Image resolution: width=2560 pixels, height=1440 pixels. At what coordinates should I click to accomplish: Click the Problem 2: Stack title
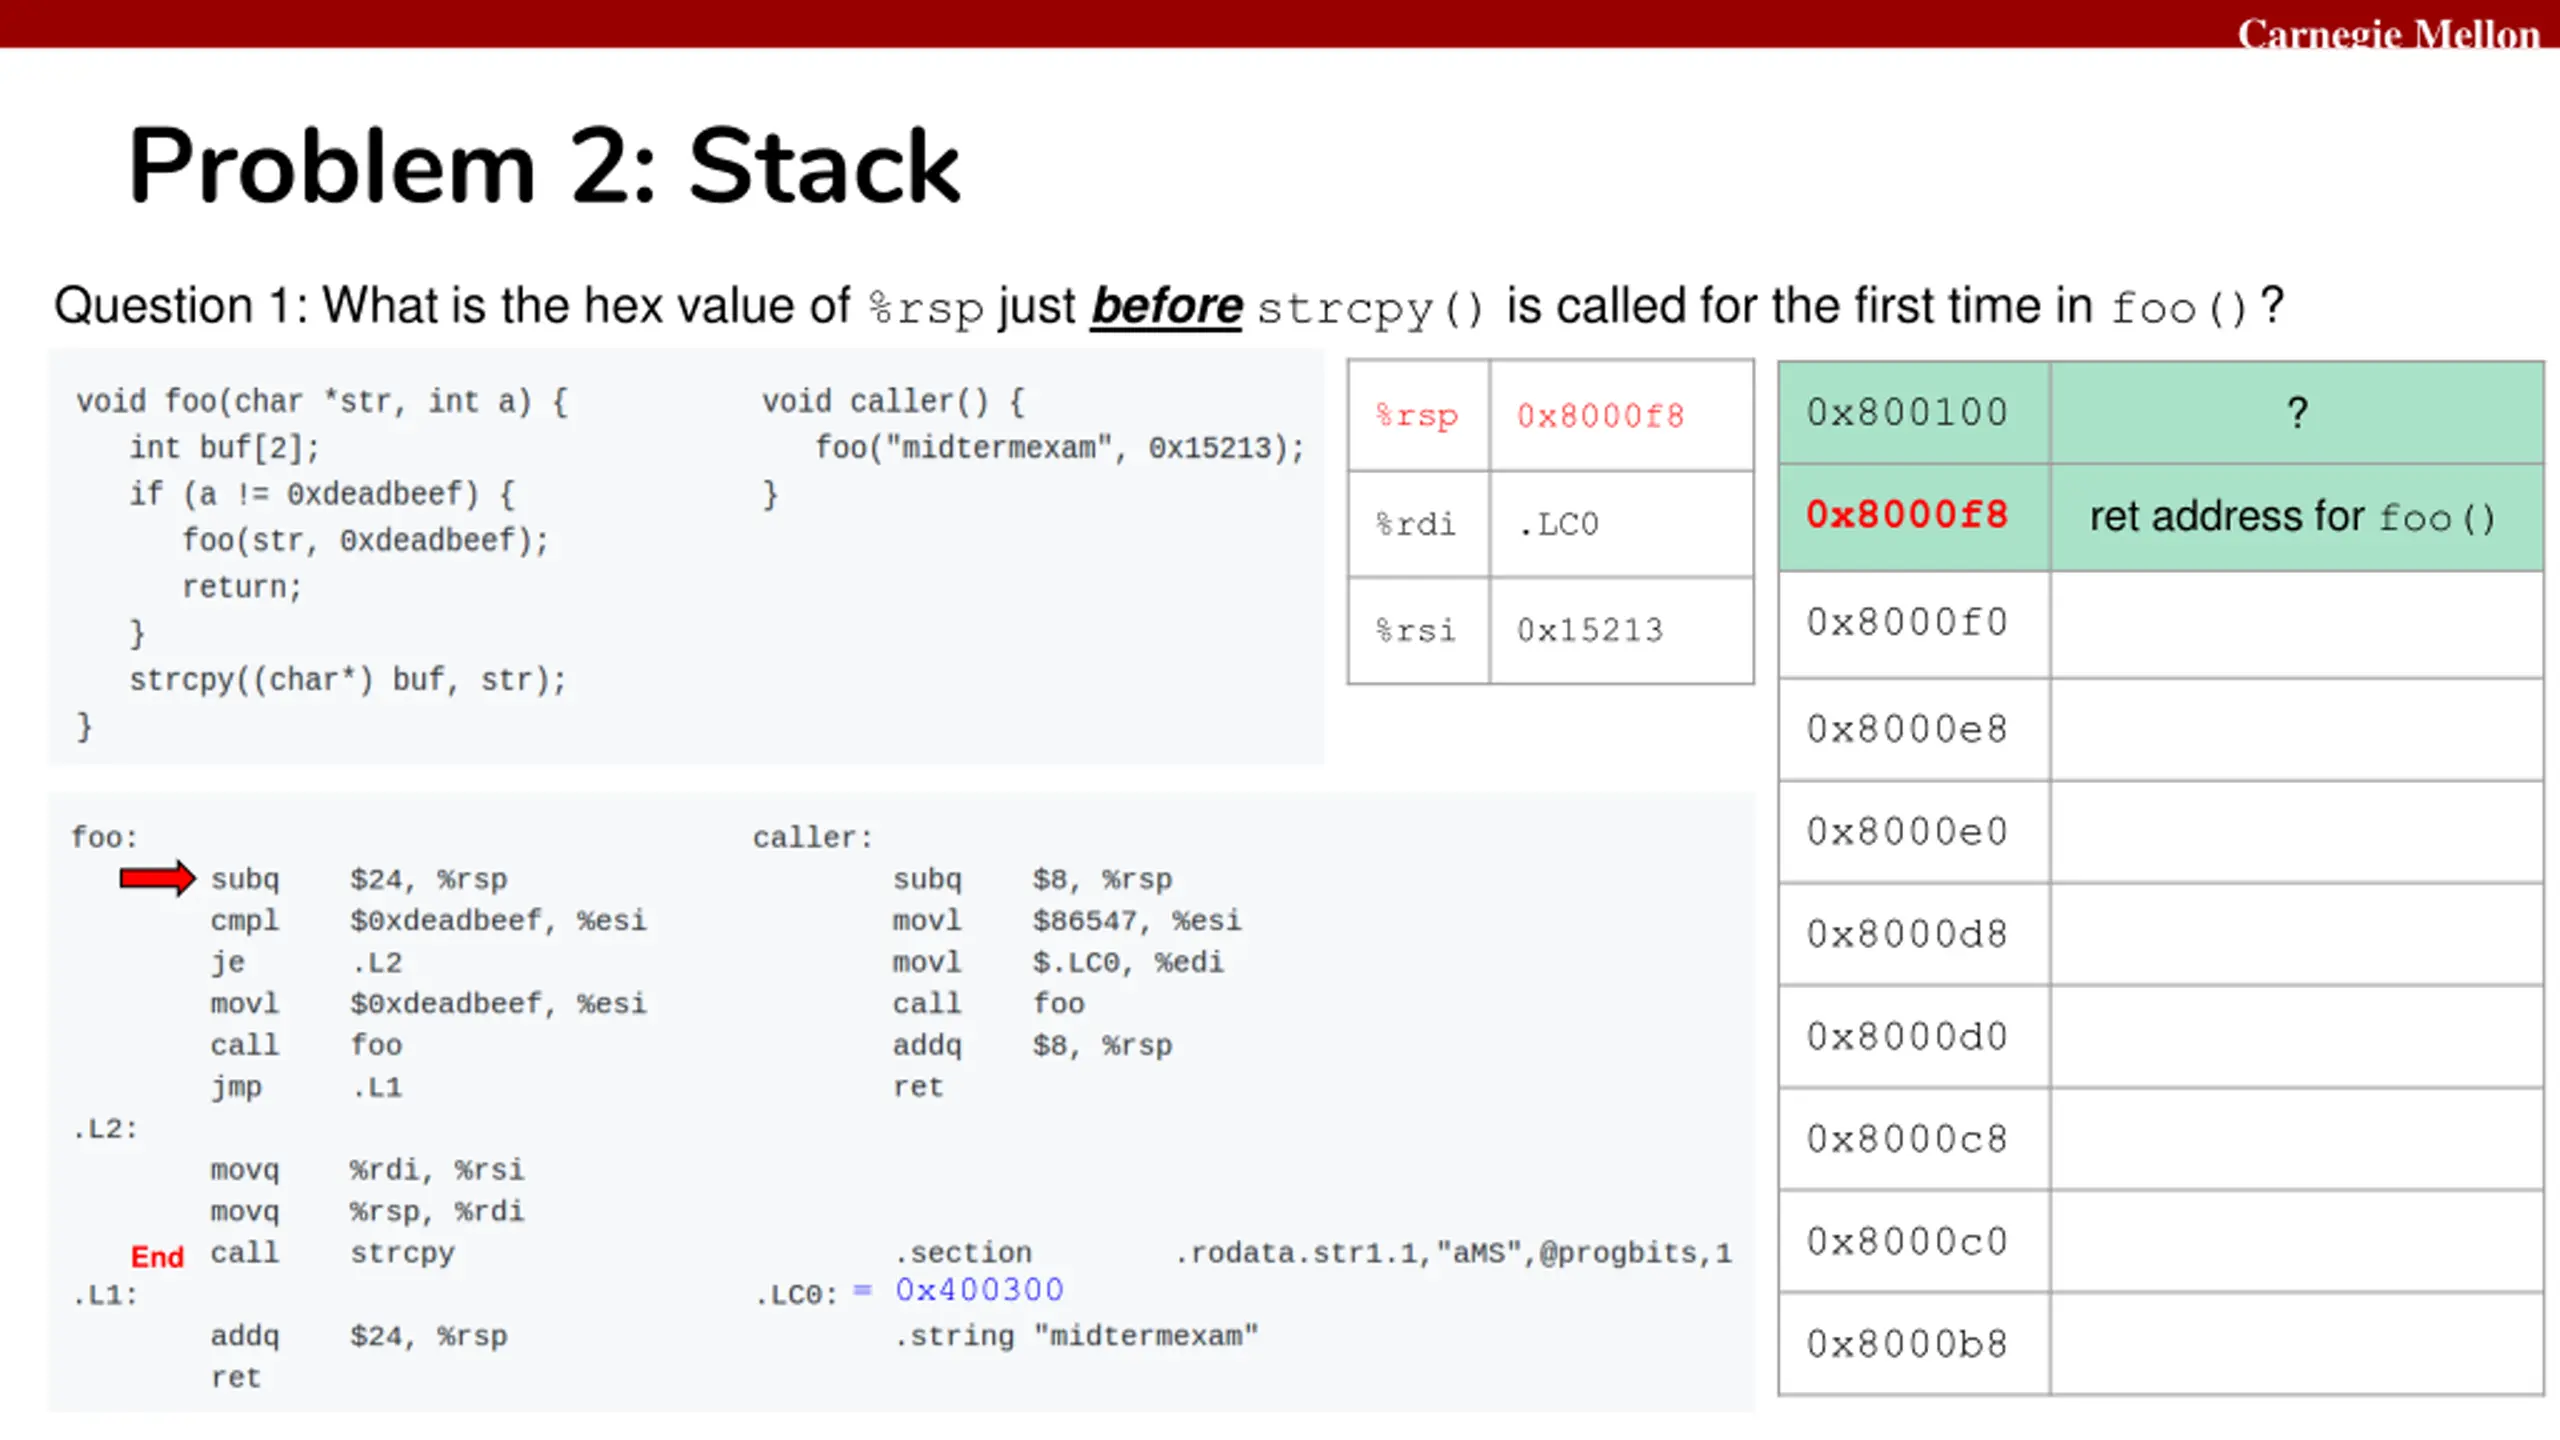tap(544, 166)
